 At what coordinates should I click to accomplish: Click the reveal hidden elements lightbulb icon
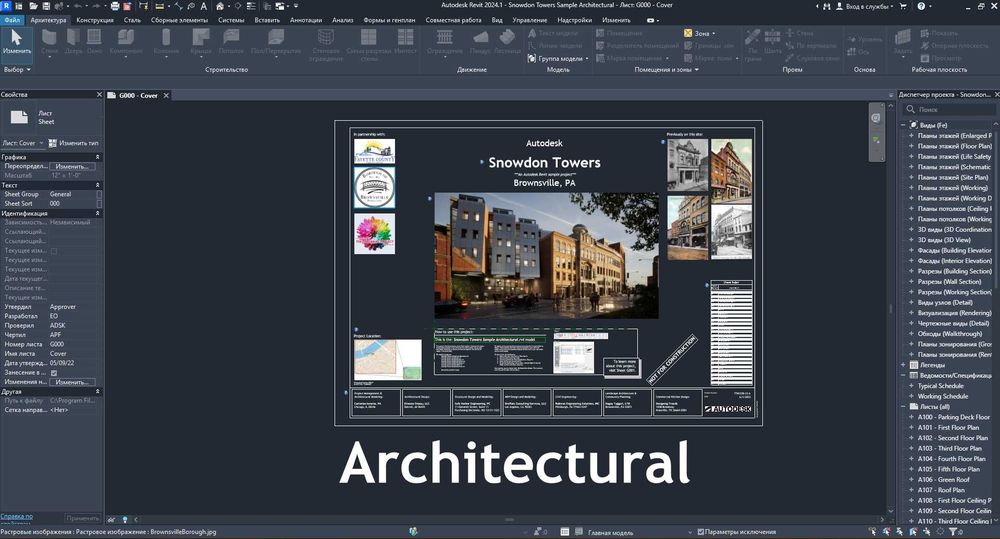125,519
